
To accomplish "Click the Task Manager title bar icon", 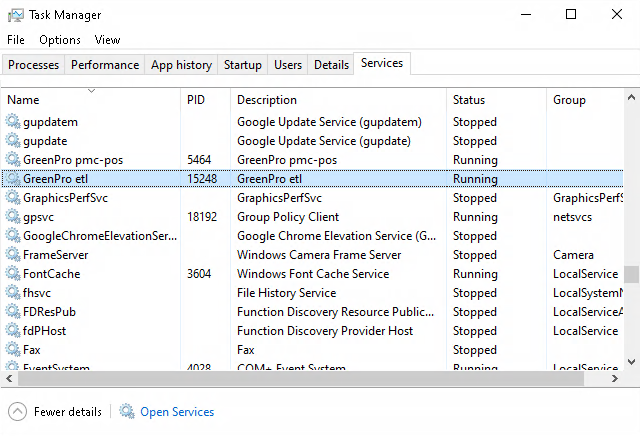I will (x=15, y=15).
